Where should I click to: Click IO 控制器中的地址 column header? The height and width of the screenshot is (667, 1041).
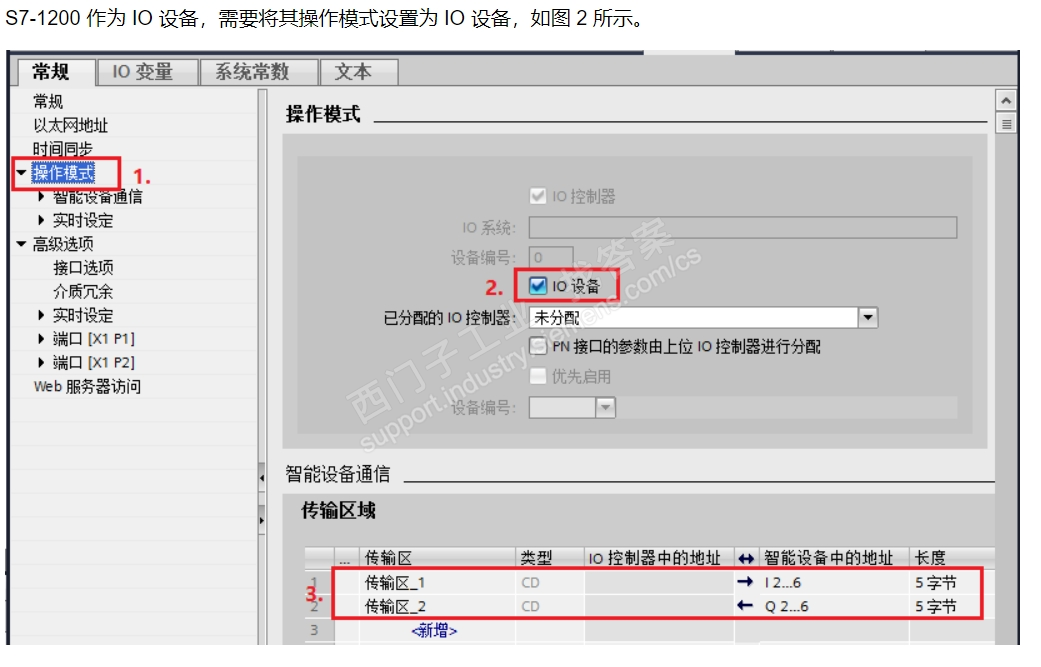pyautogui.click(x=659, y=558)
